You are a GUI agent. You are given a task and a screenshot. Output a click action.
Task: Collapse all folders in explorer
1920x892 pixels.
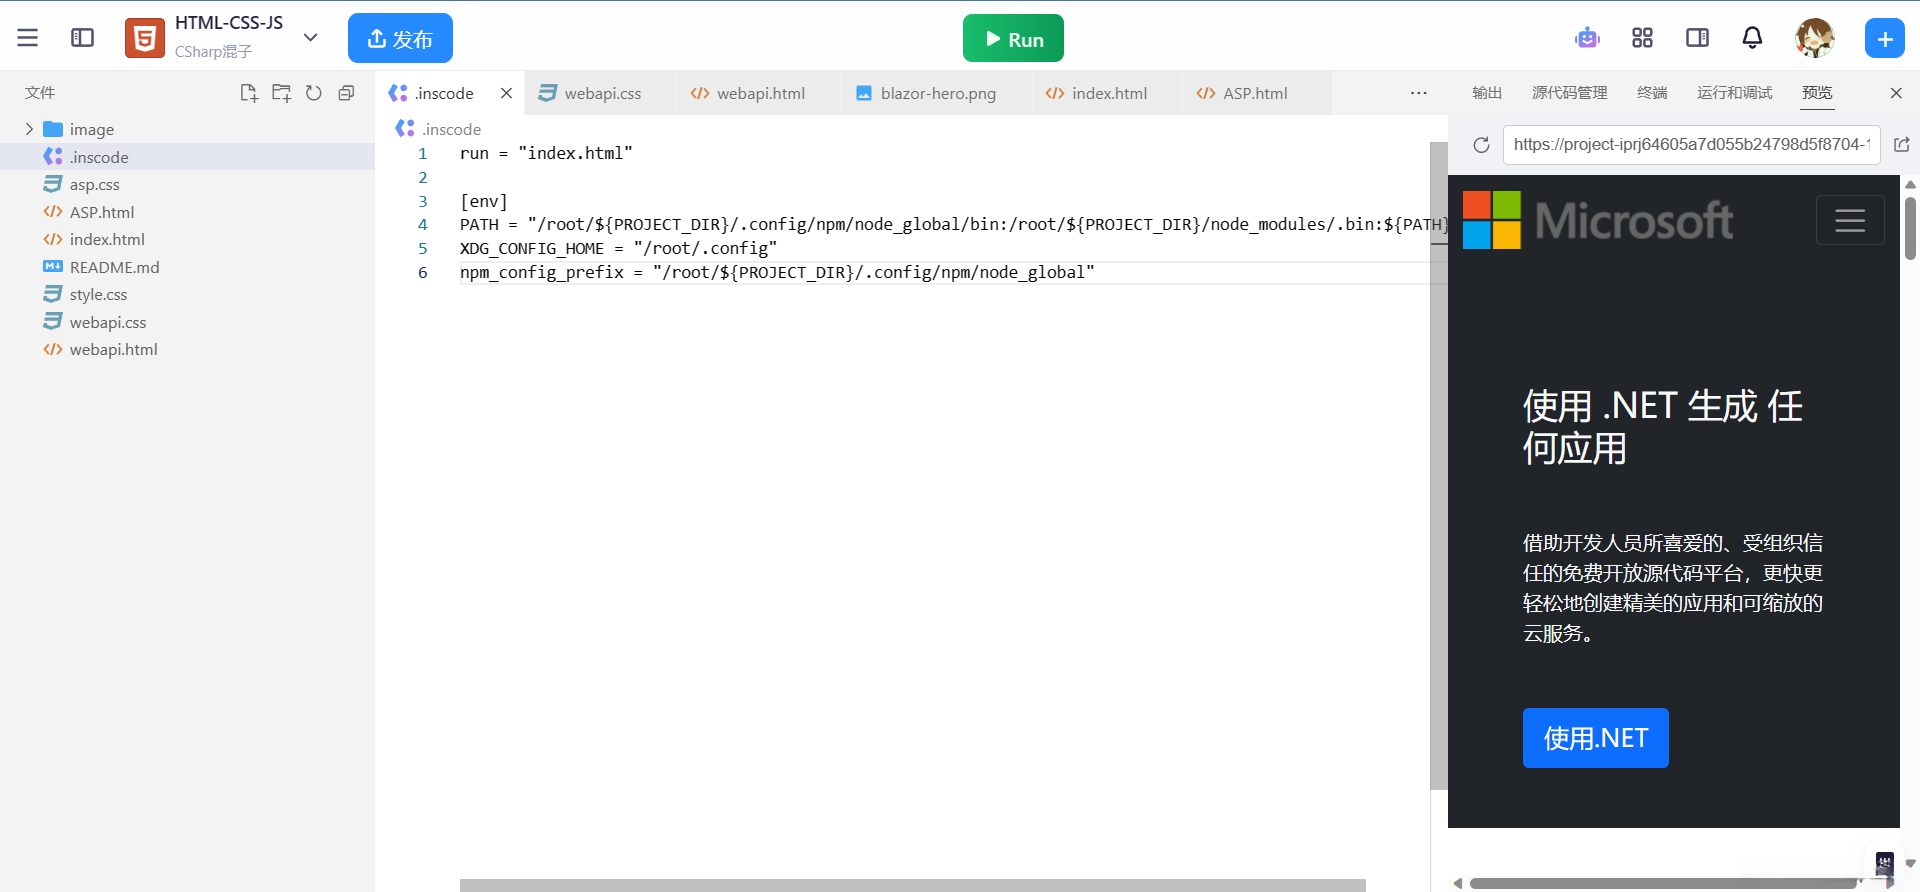point(346,93)
